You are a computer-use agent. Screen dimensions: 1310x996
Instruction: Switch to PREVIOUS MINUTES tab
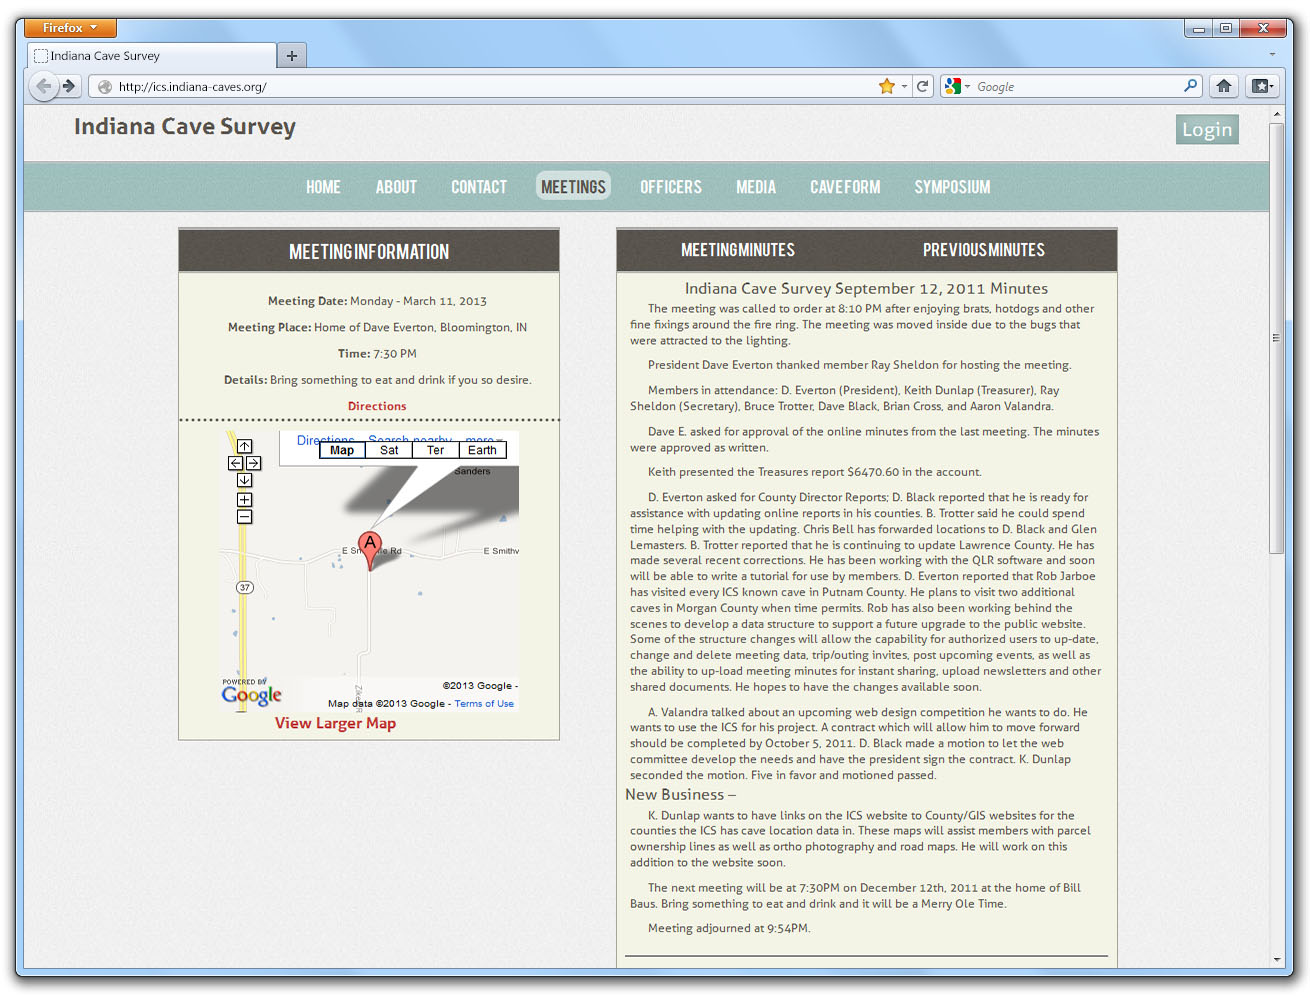point(984,250)
